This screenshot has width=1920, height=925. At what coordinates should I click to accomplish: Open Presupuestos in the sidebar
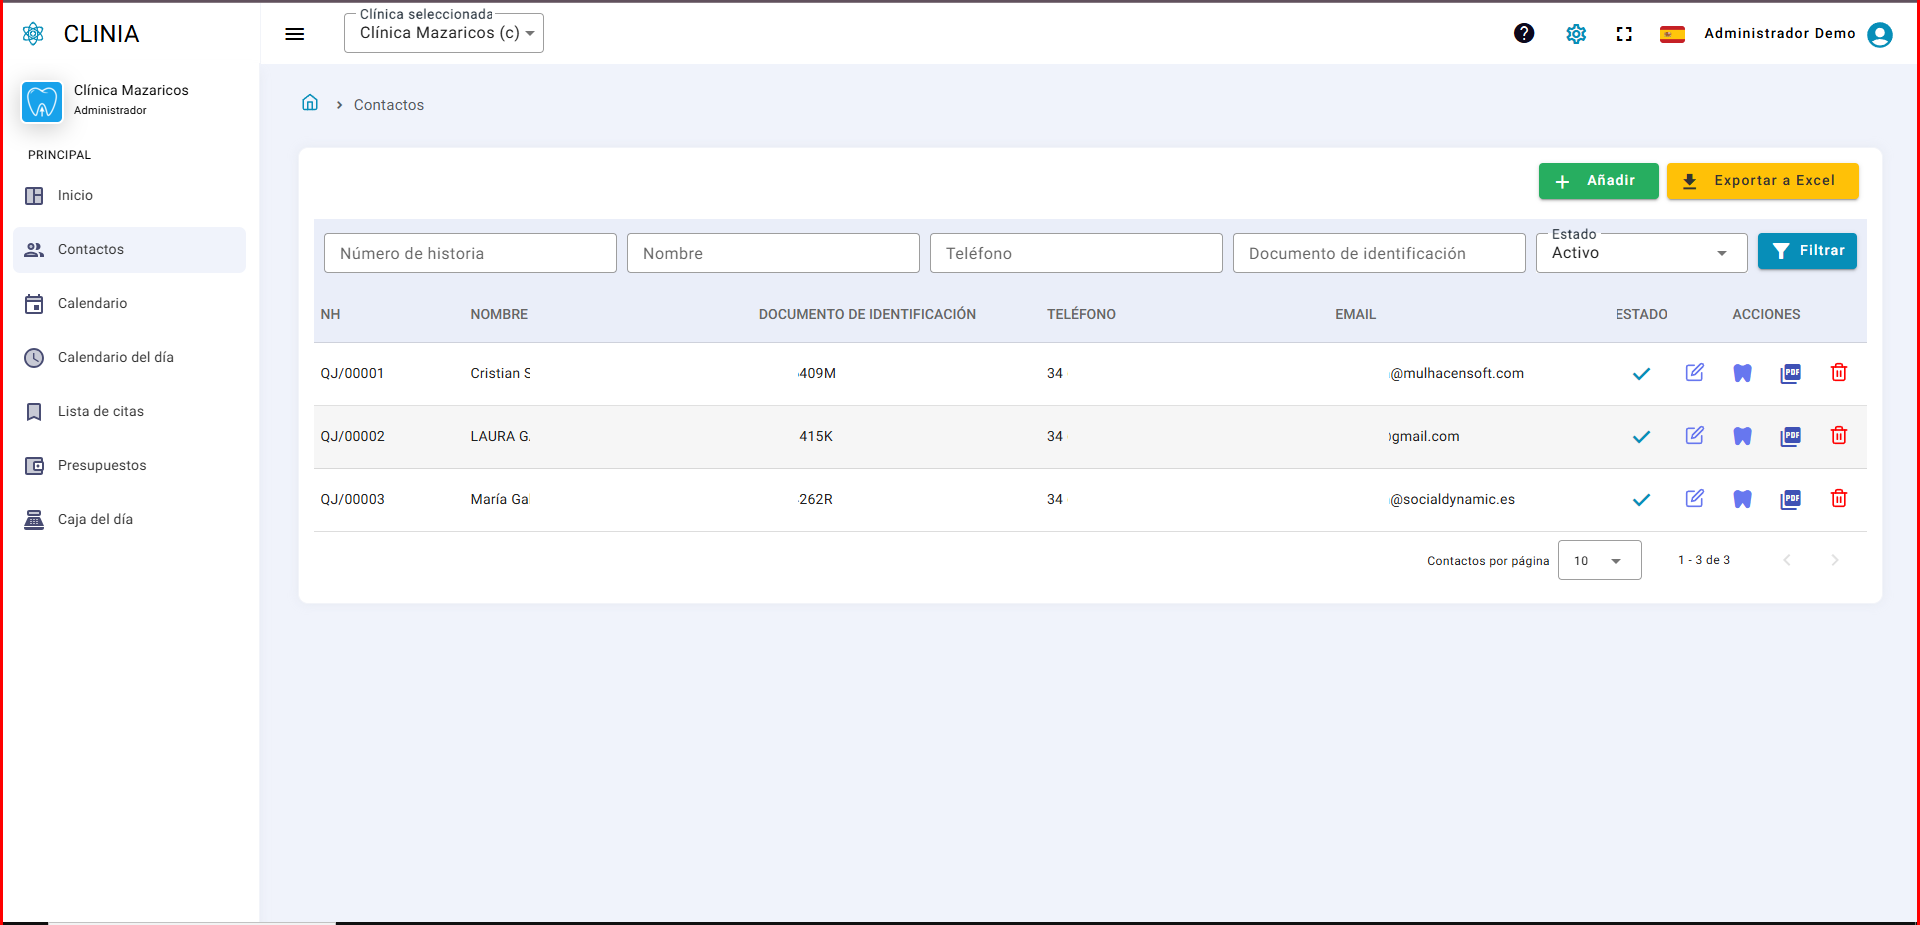[129, 466]
